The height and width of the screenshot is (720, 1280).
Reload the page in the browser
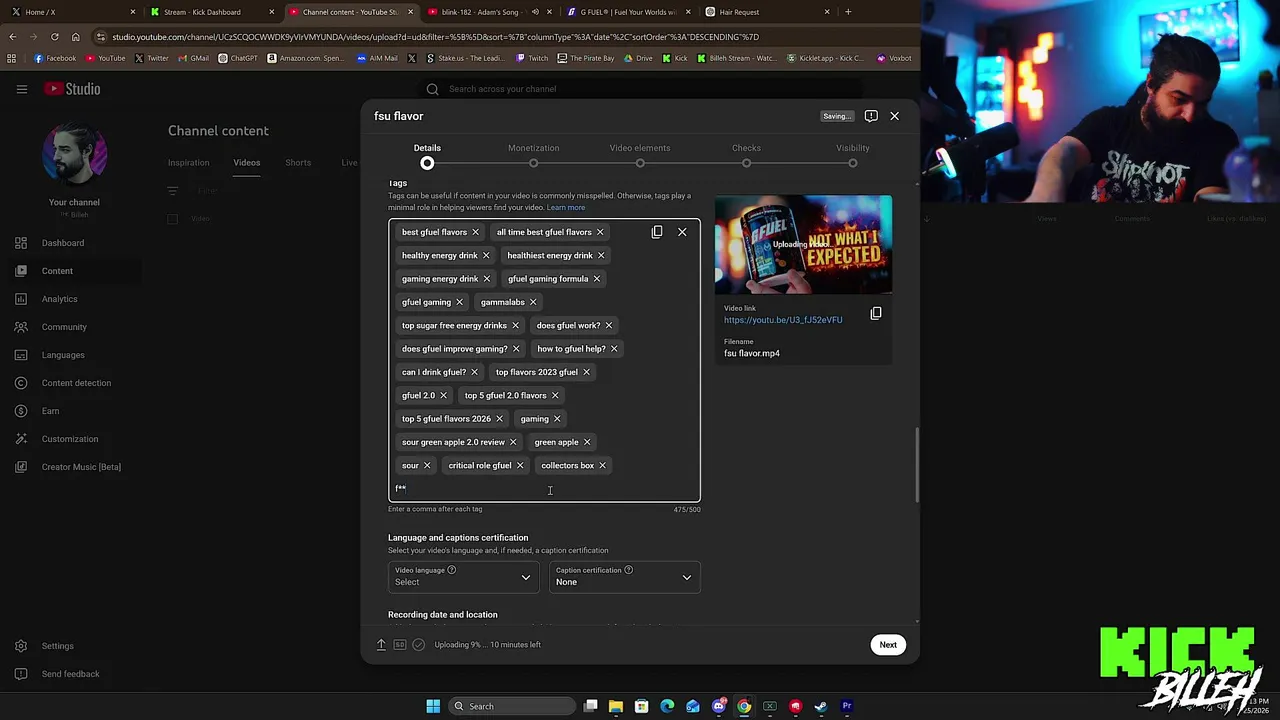coord(54,37)
